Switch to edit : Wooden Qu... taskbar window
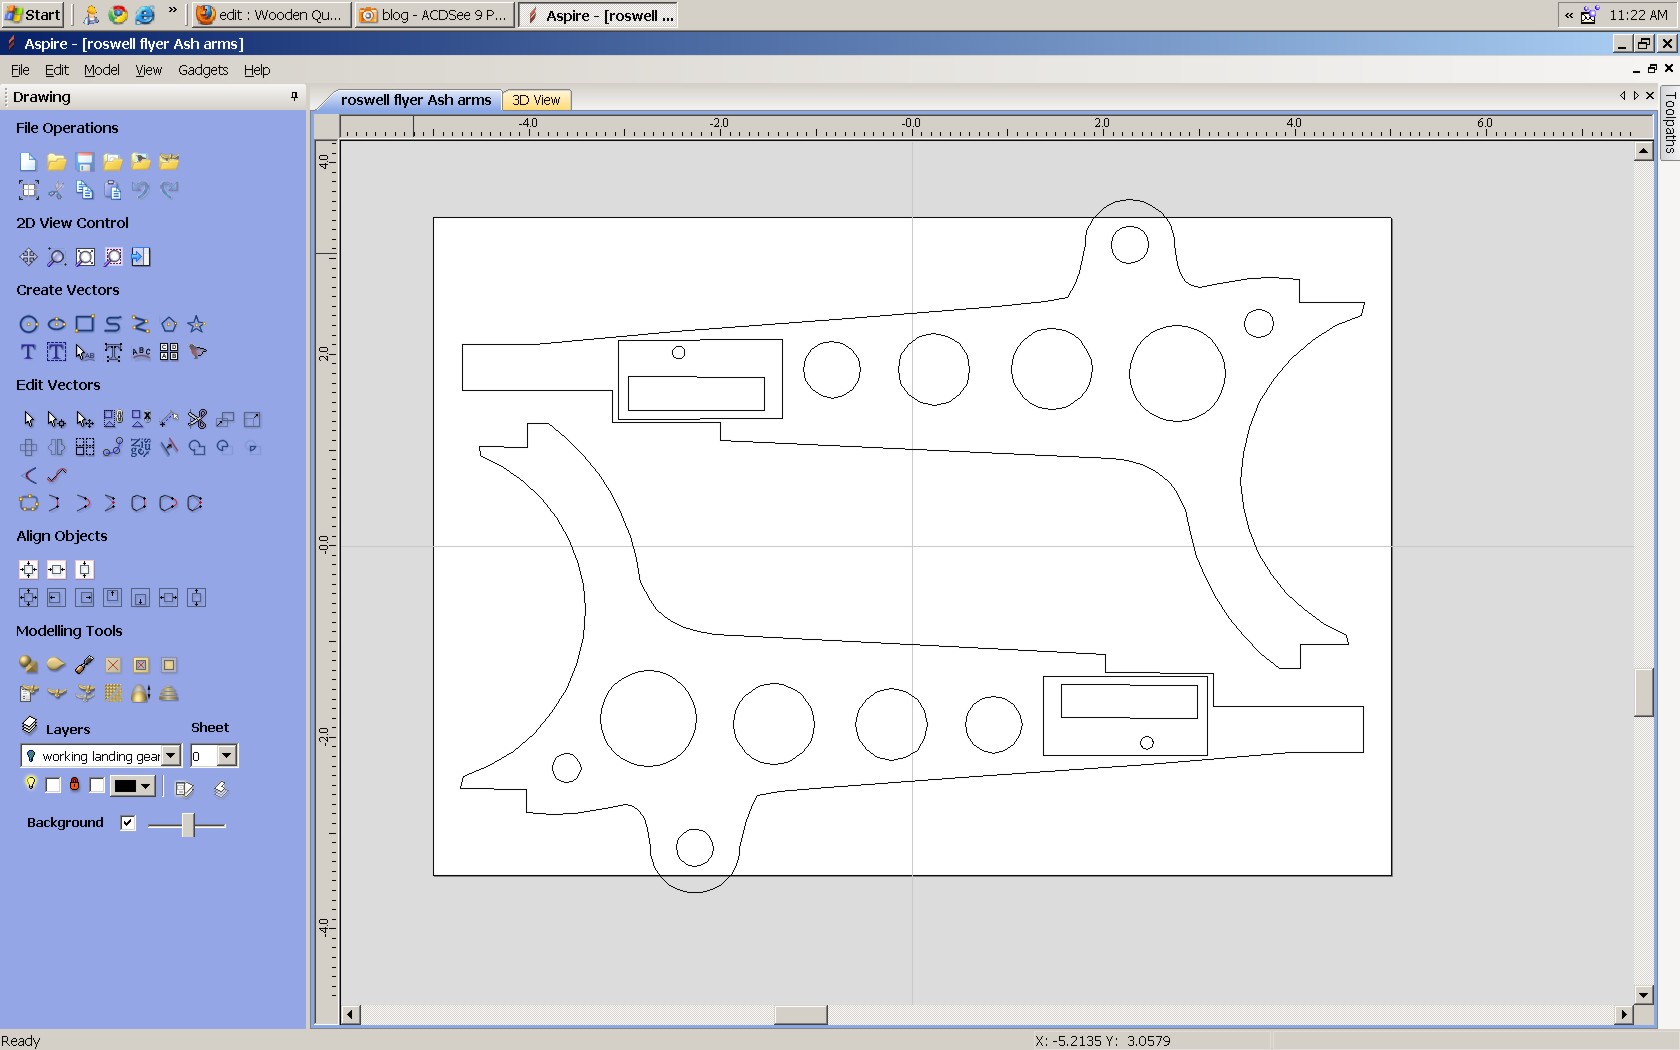Image resolution: width=1680 pixels, height=1050 pixels. [270, 15]
